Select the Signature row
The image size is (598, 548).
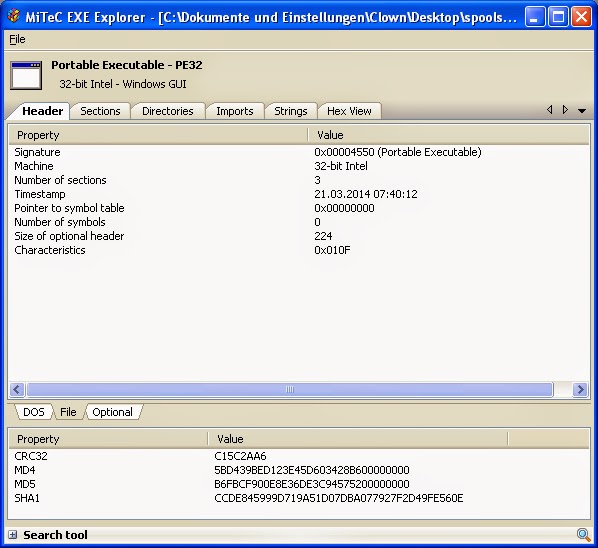299,152
